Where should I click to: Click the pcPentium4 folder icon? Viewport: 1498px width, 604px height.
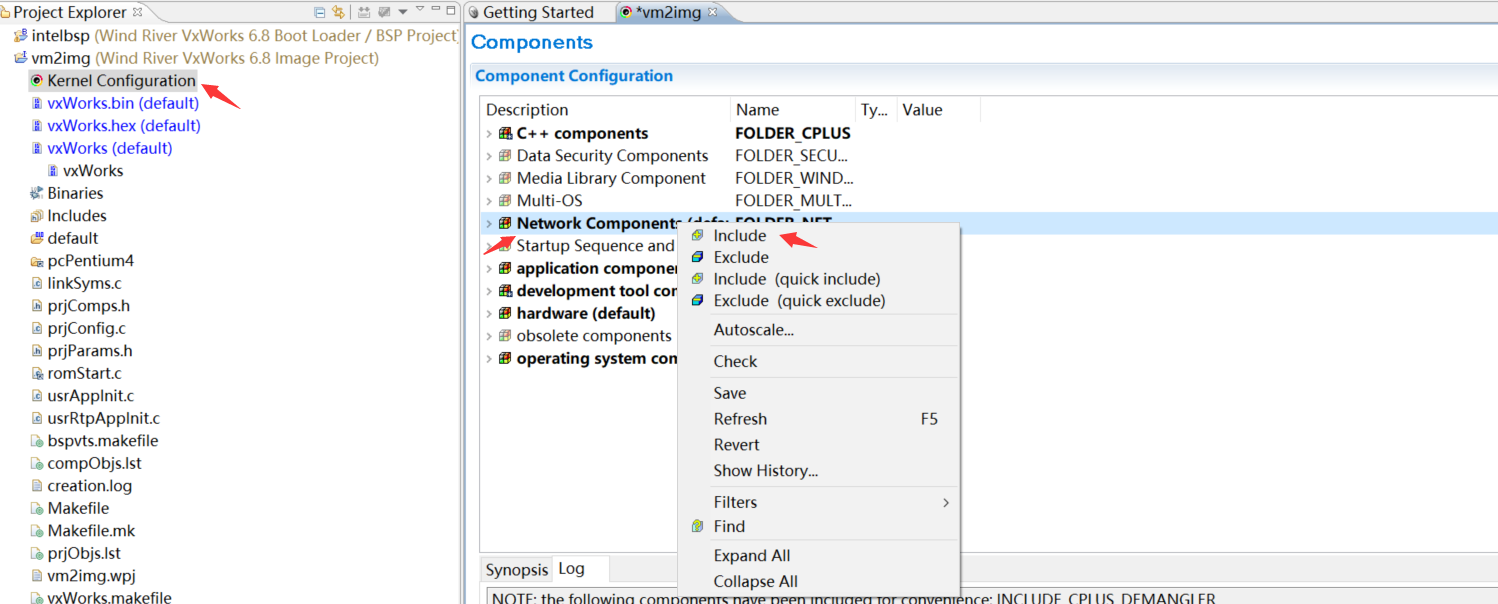(x=37, y=260)
